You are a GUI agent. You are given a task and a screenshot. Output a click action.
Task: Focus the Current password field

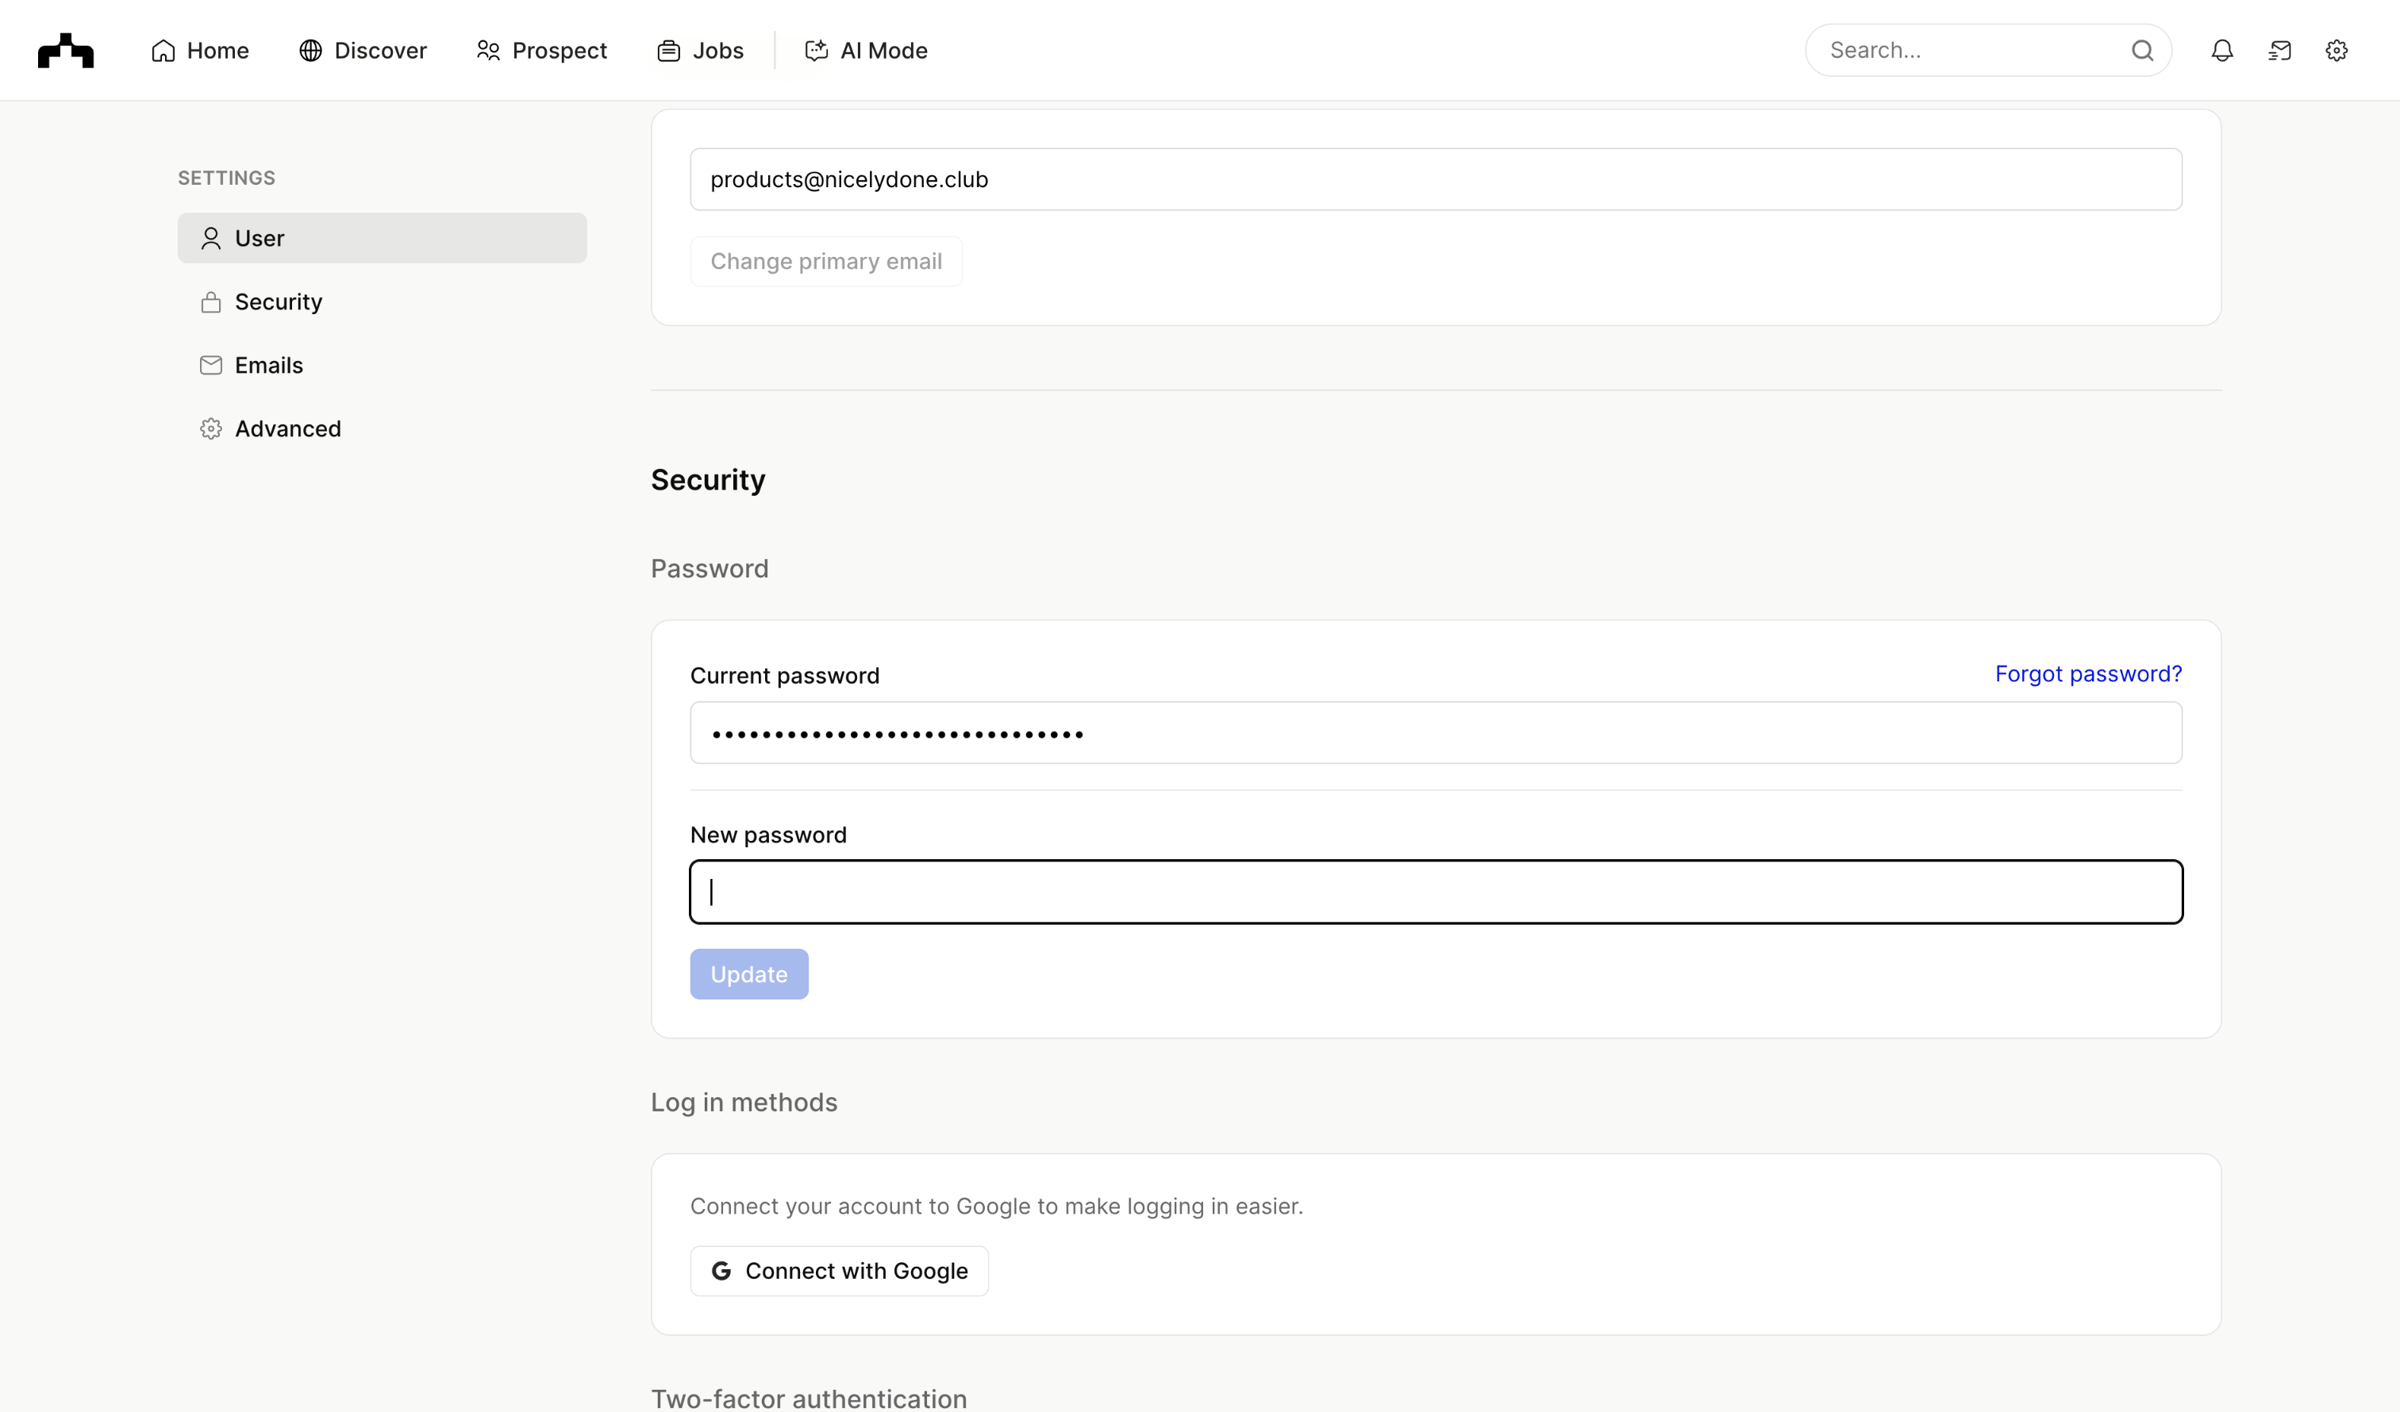(x=1436, y=733)
